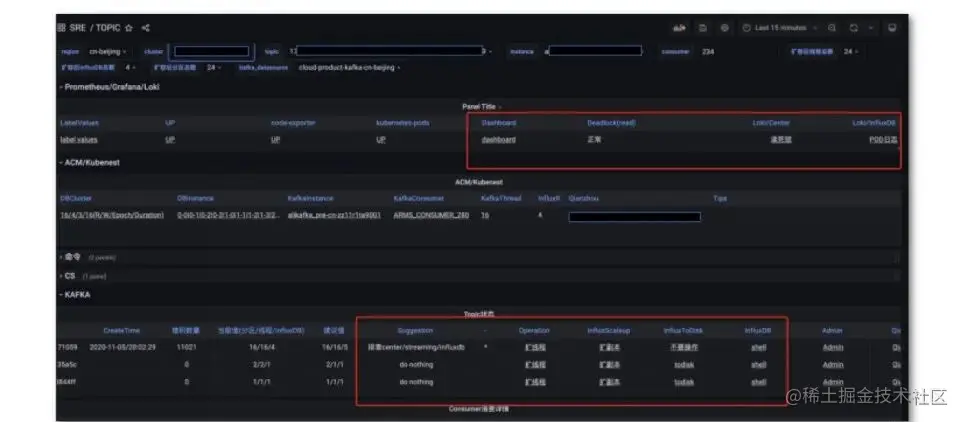The width and height of the screenshot is (962, 422).
Task: Refresh the dashboard
Action: click(853, 28)
